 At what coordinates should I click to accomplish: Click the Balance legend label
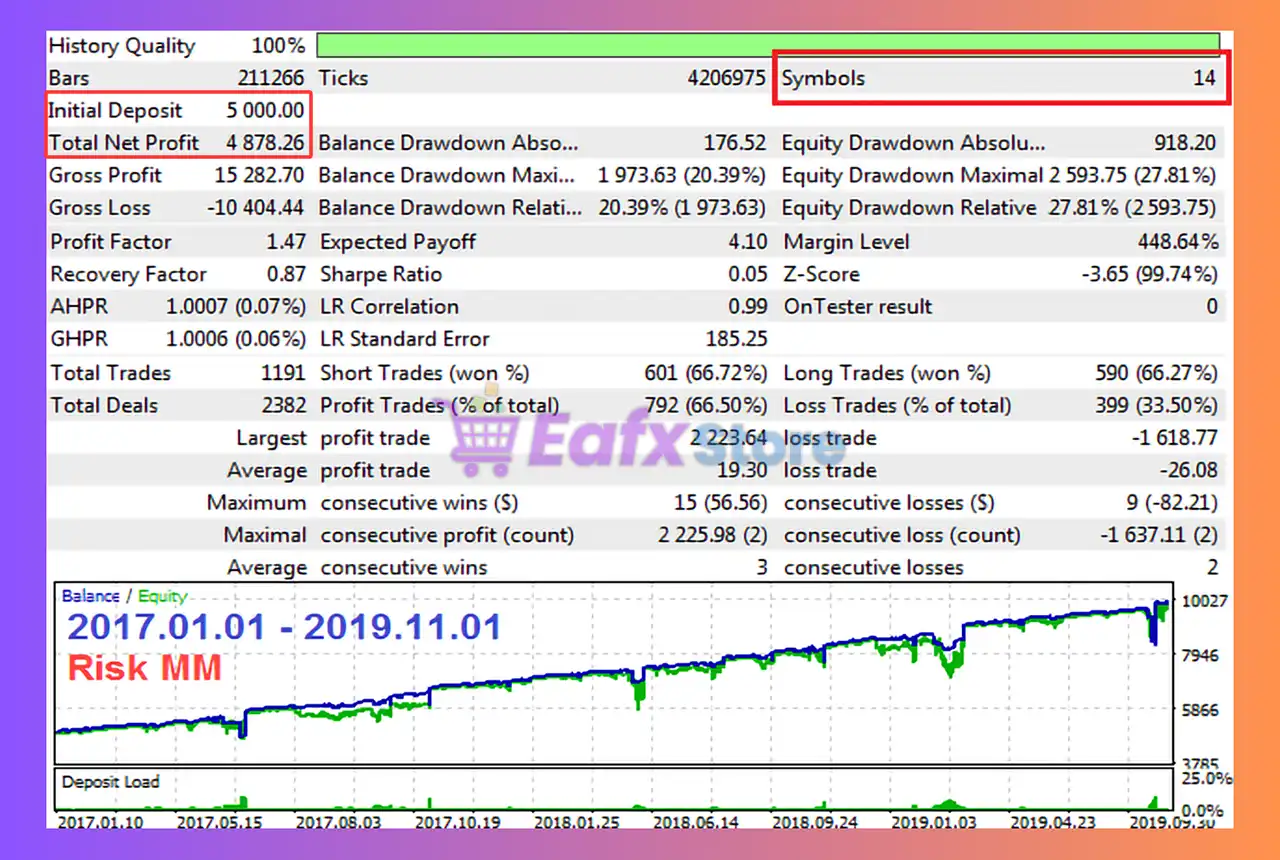[90, 596]
